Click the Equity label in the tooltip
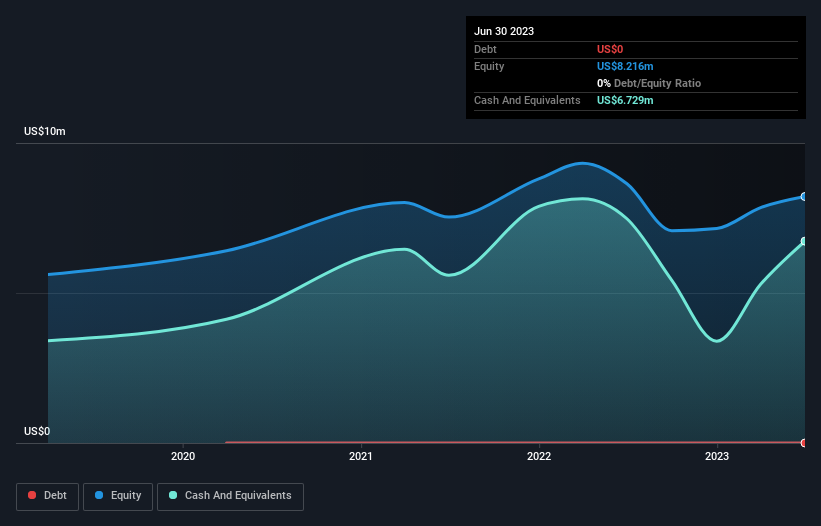The image size is (821, 526). [489, 66]
